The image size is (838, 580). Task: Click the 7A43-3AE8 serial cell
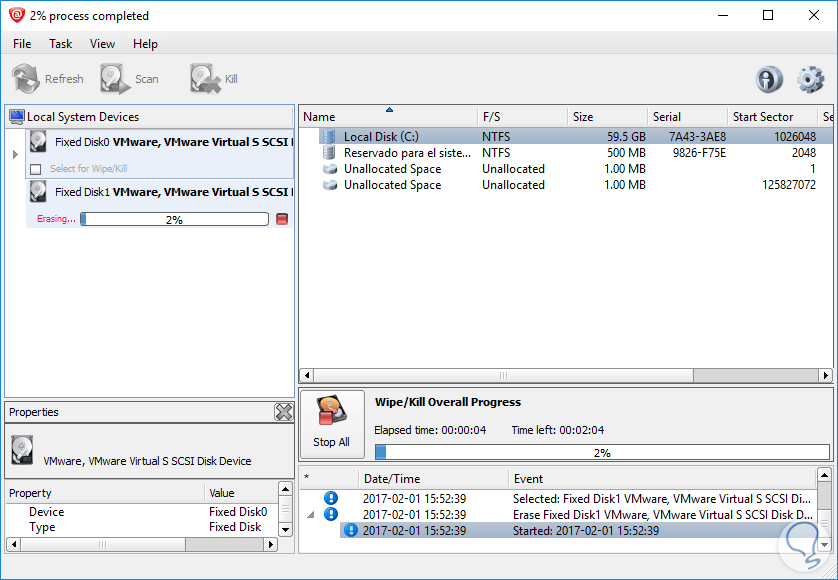pos(697,136)
